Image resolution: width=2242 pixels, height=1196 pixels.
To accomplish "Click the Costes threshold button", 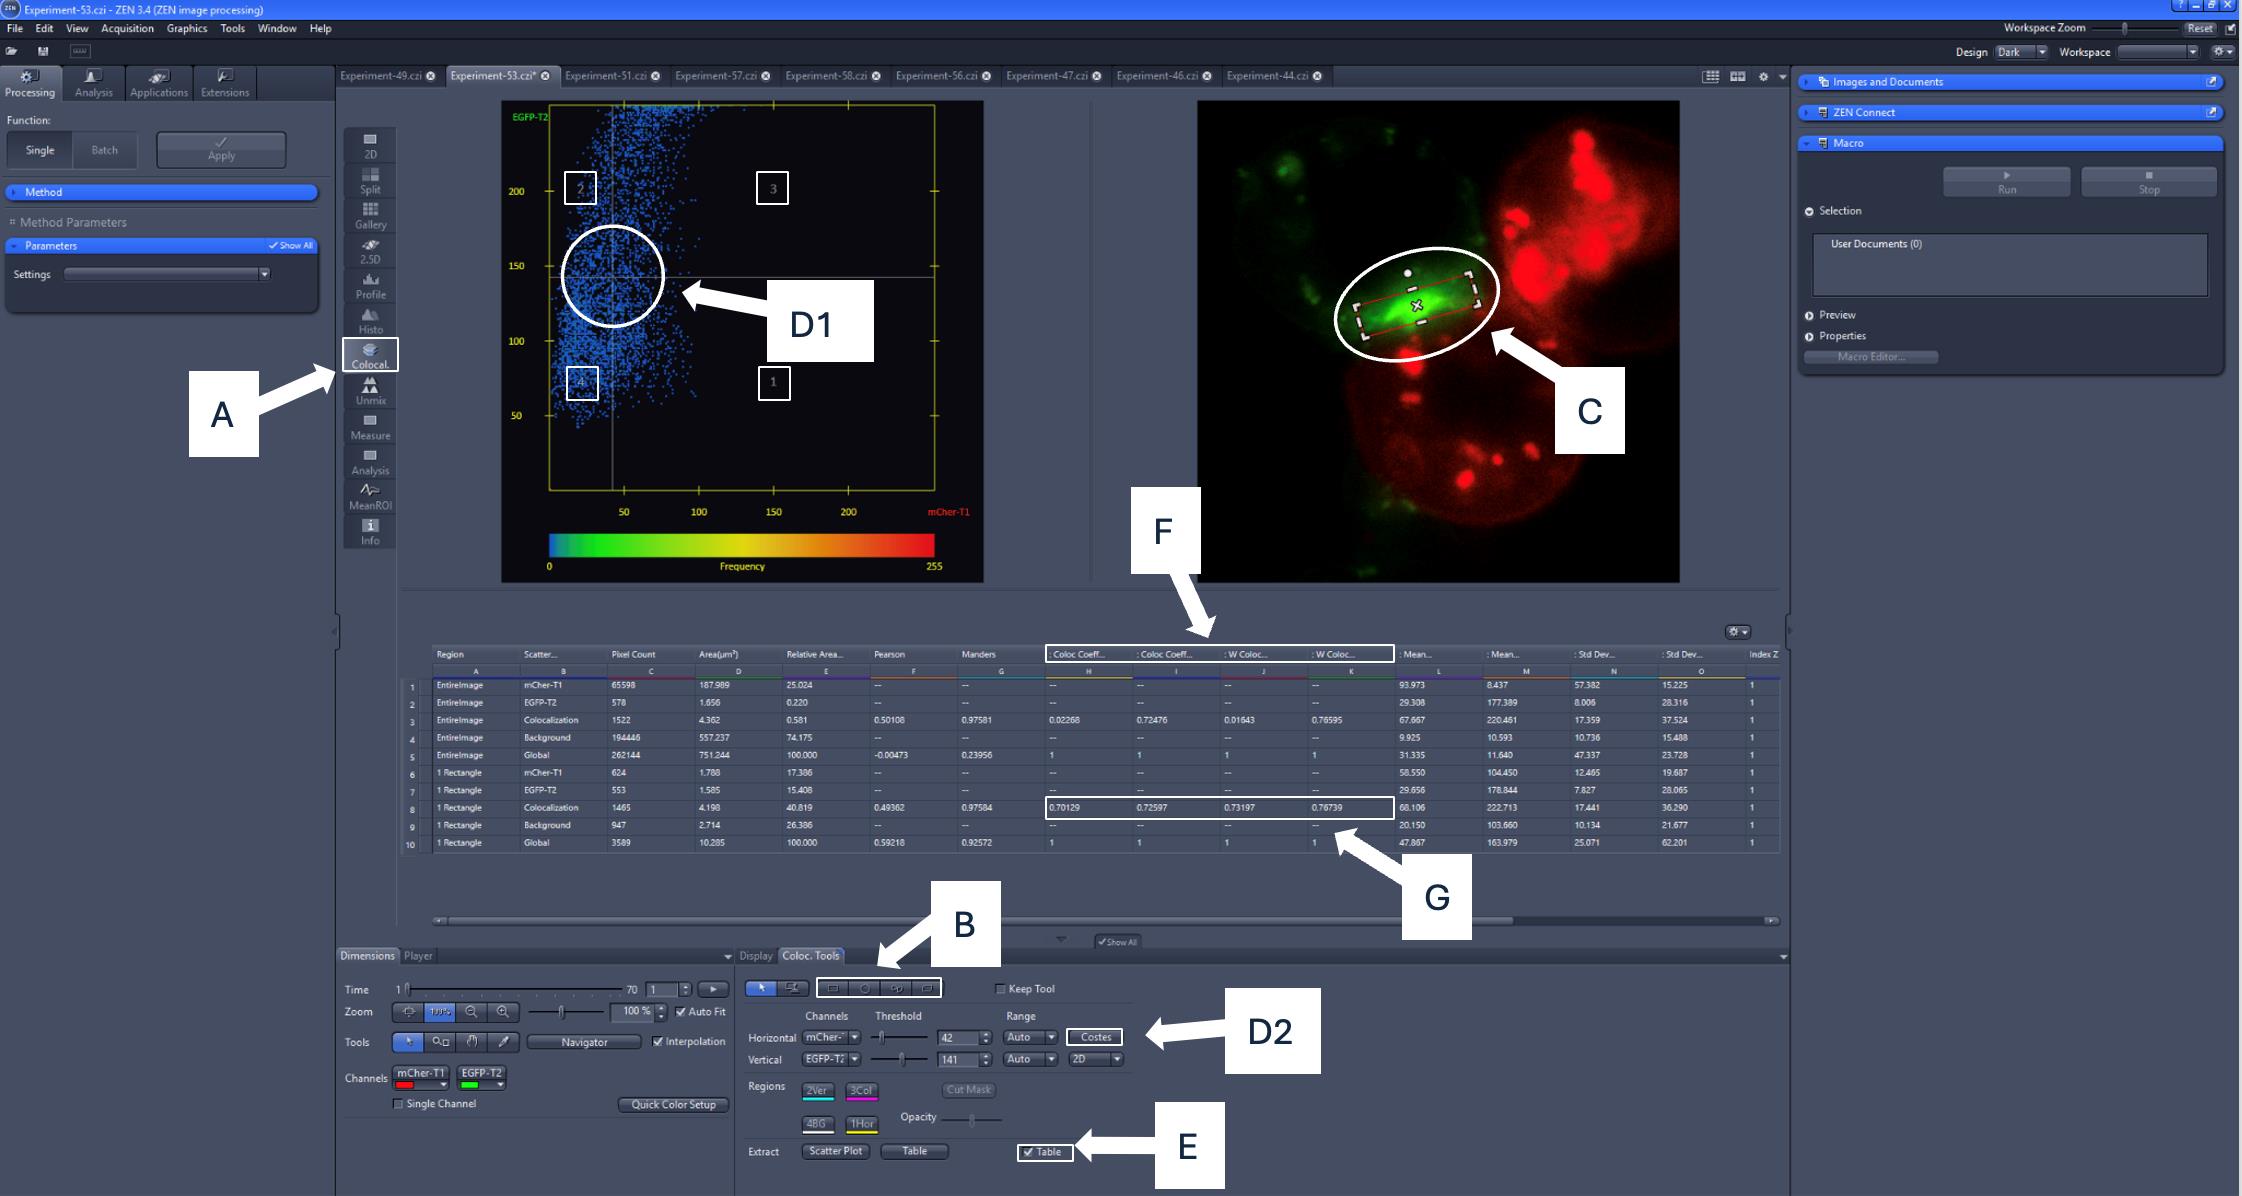I will [1095, 1037].
